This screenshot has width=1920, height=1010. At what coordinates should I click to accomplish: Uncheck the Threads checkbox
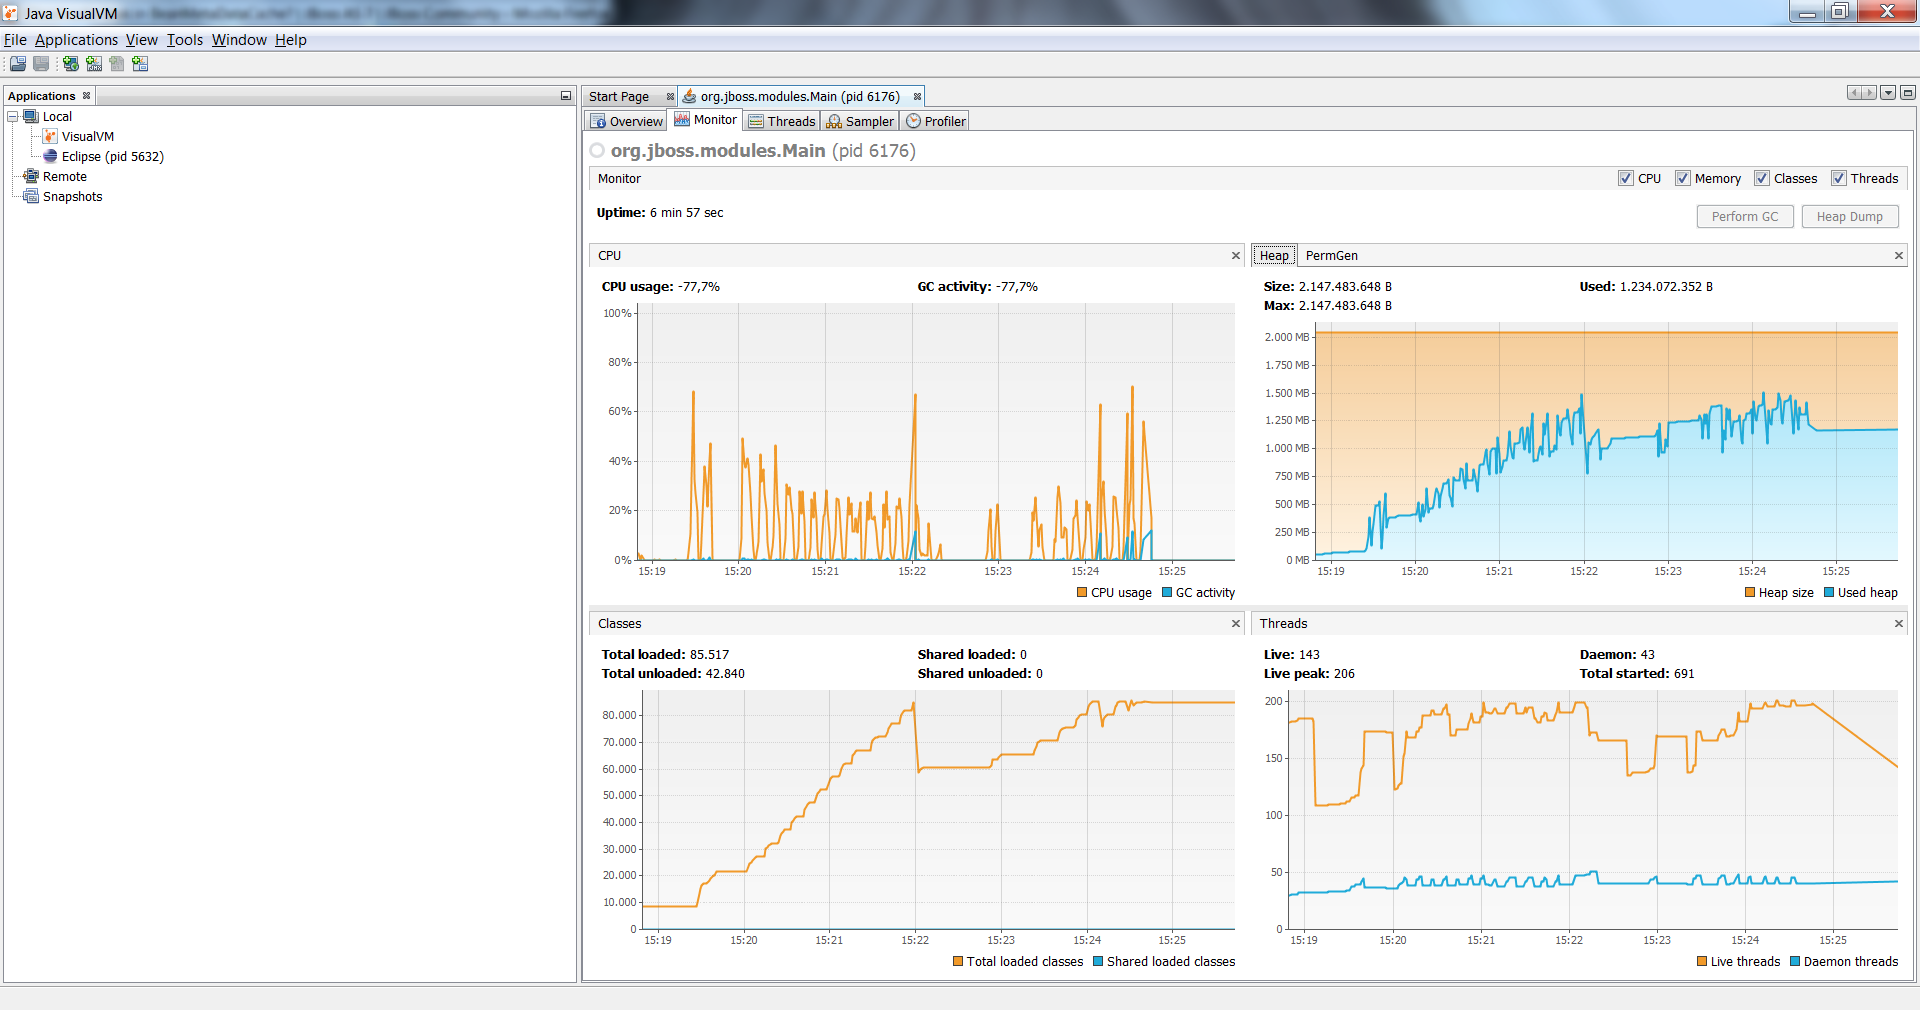[x=1839, y=178]
